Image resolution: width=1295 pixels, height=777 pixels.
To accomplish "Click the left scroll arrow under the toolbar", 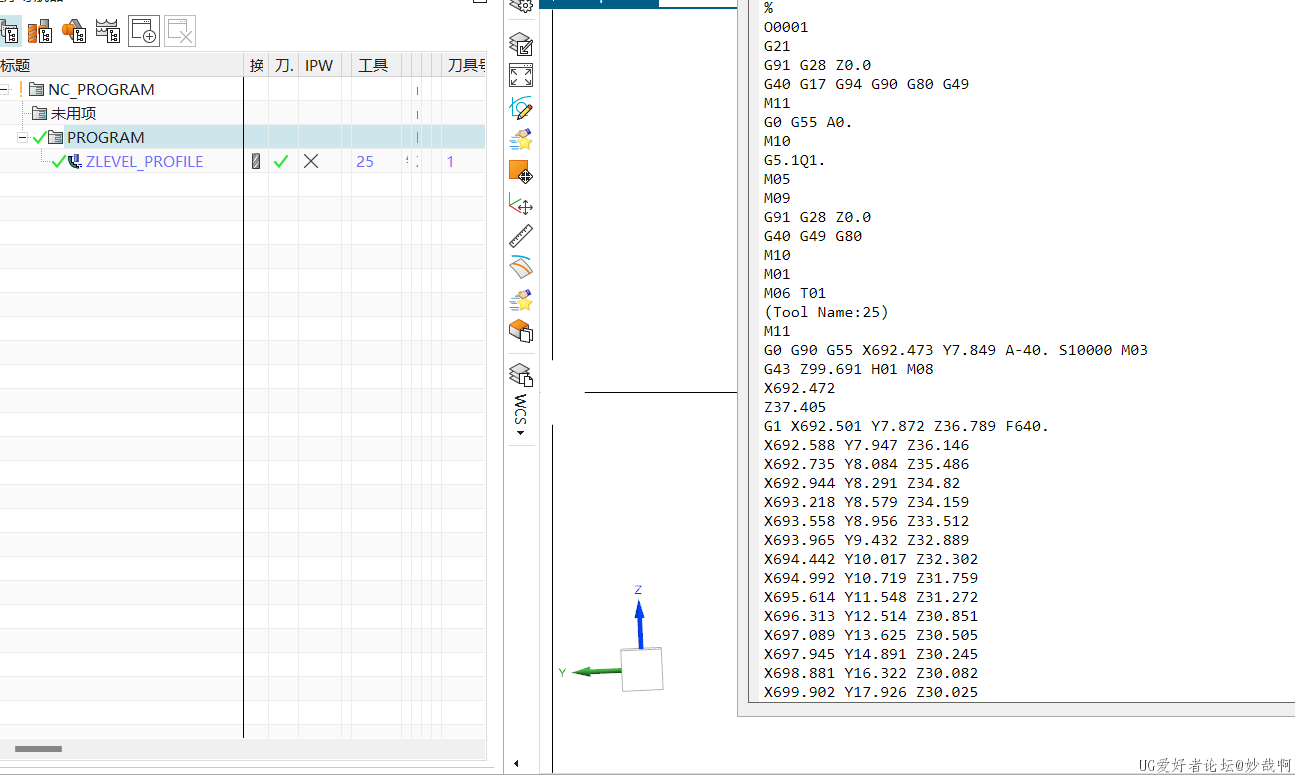I will pyautogui.click(x=517, y=763).
